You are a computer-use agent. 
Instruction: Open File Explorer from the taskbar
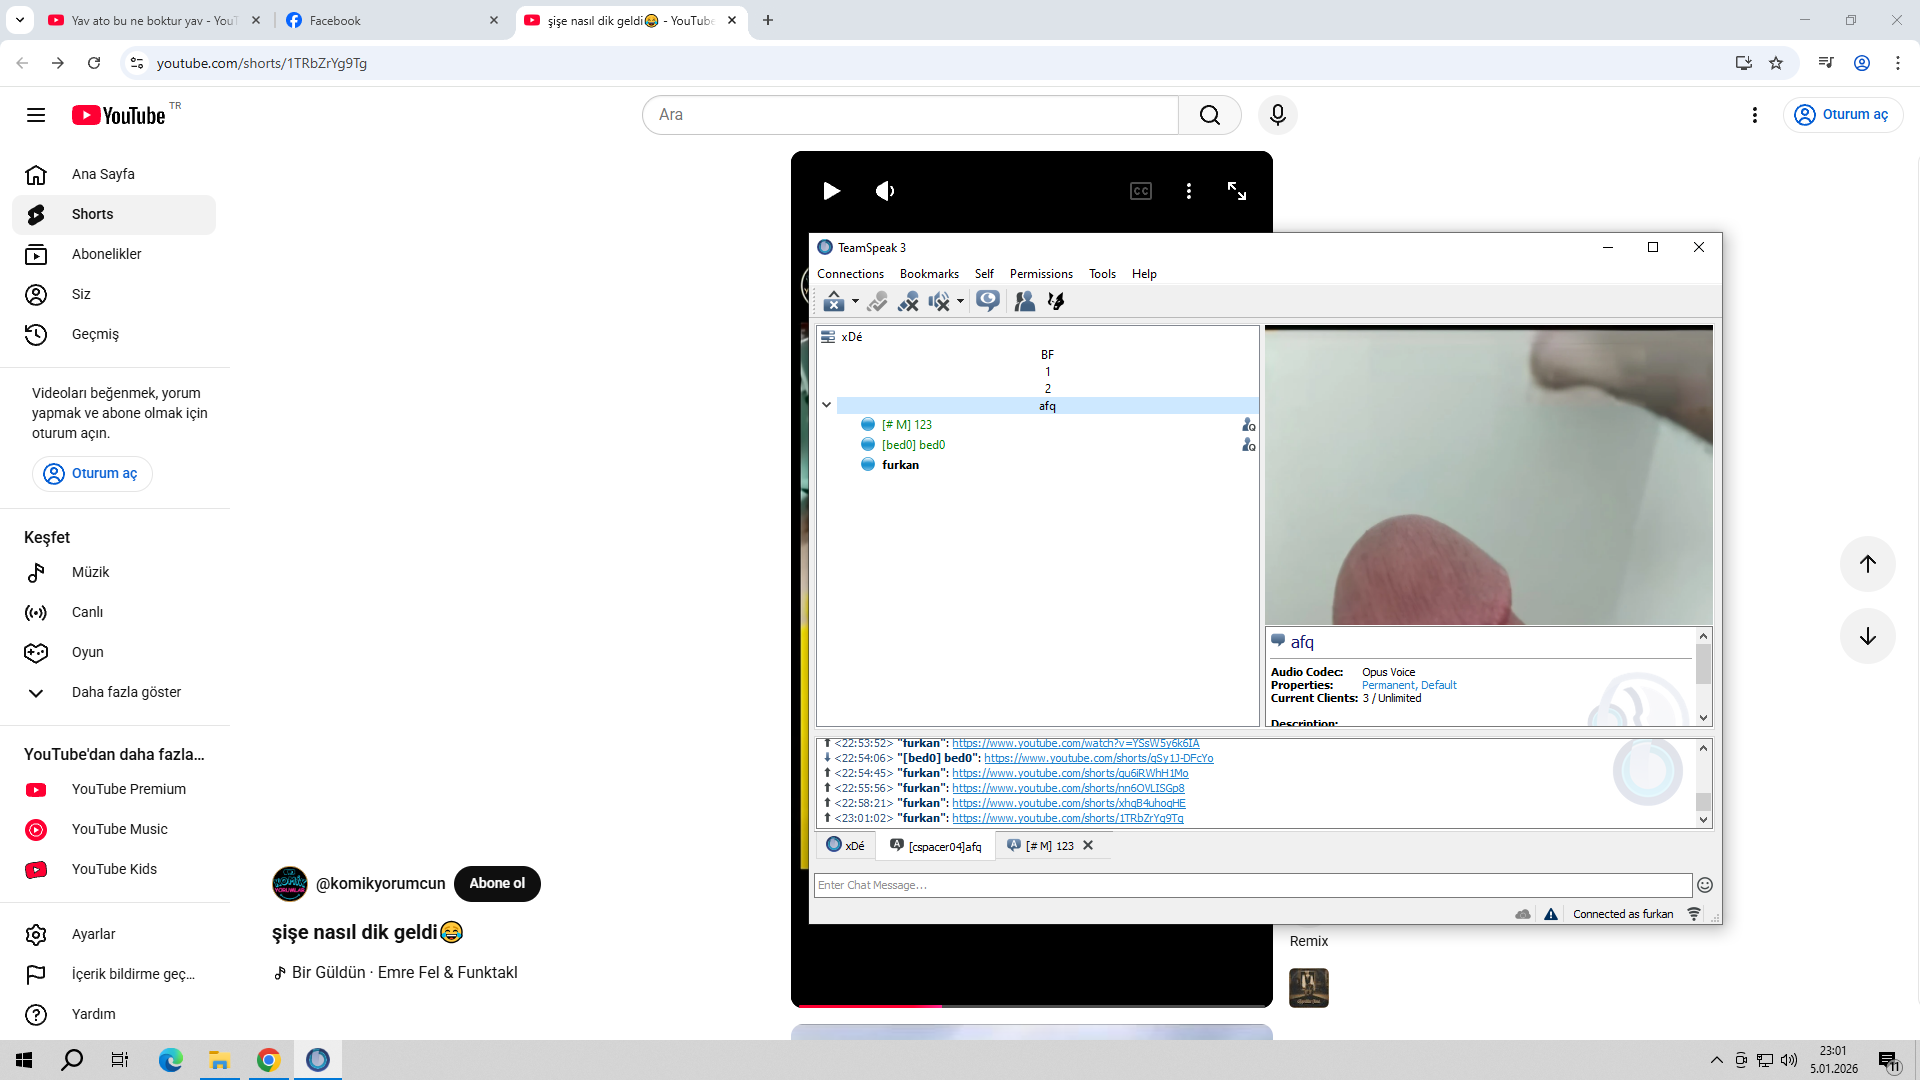point(219,1060)
